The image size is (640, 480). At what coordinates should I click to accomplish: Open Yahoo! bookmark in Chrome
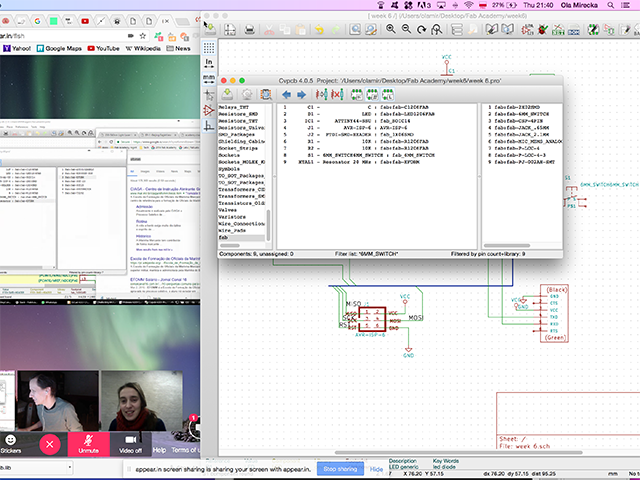[x=17, y=49]
